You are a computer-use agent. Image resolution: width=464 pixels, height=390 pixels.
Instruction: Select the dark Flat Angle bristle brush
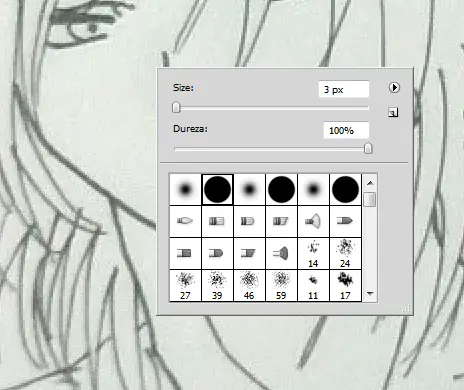[x=249, y=253]
